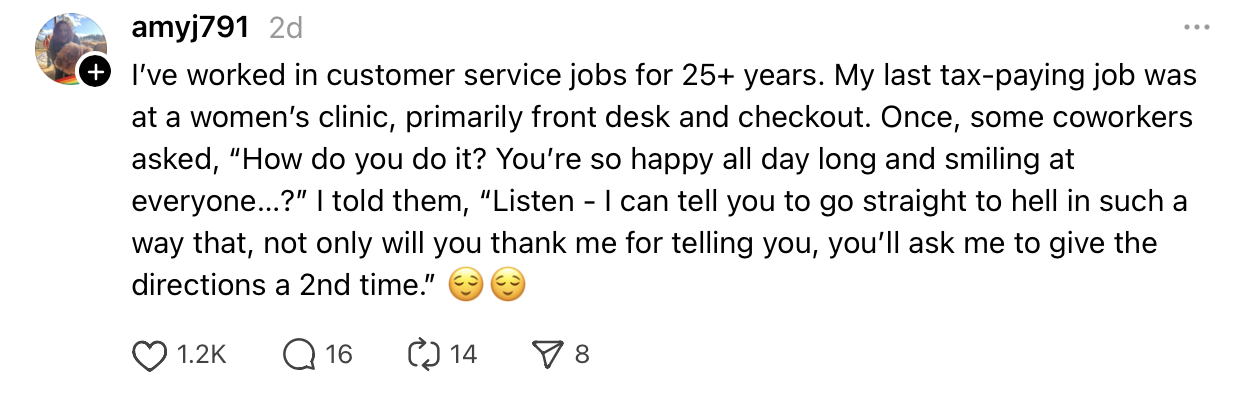The width and height of the screenshot is (1246, 400).
Task: Click the 14 reposts count
Action: (463, 354)
